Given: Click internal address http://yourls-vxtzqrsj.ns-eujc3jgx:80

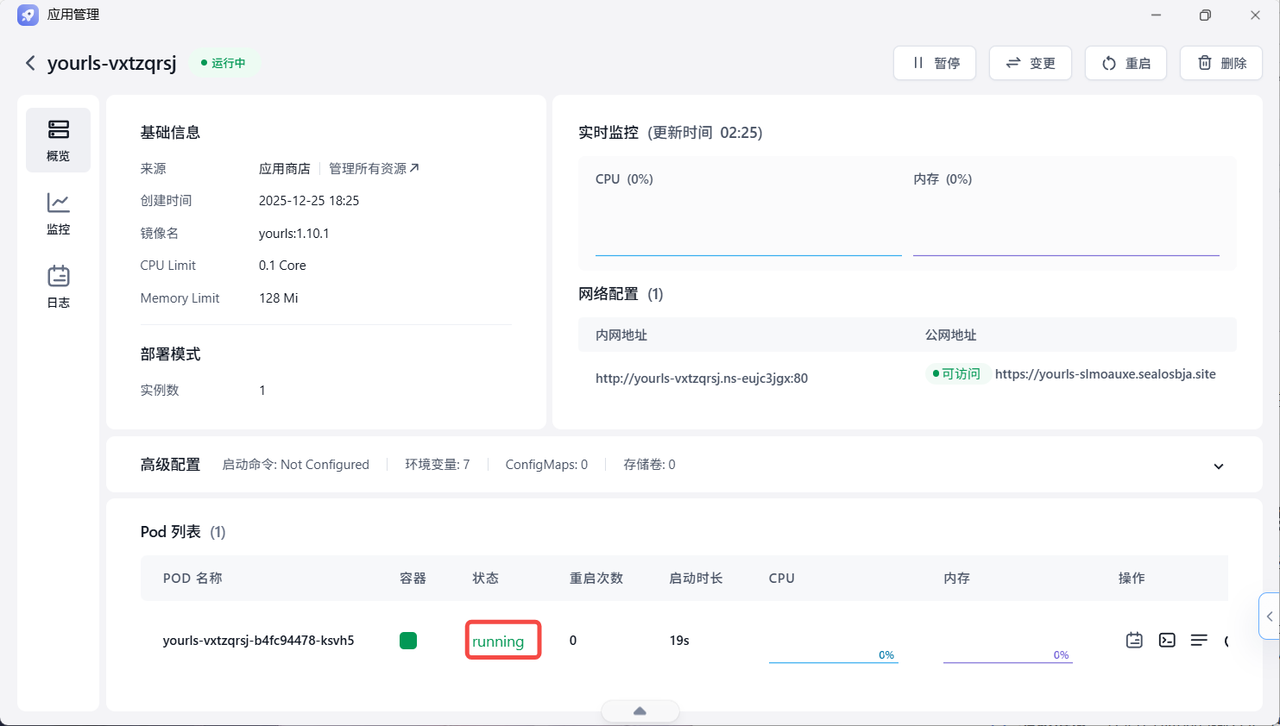Looking at the screenshot, I should coord(701,379).
